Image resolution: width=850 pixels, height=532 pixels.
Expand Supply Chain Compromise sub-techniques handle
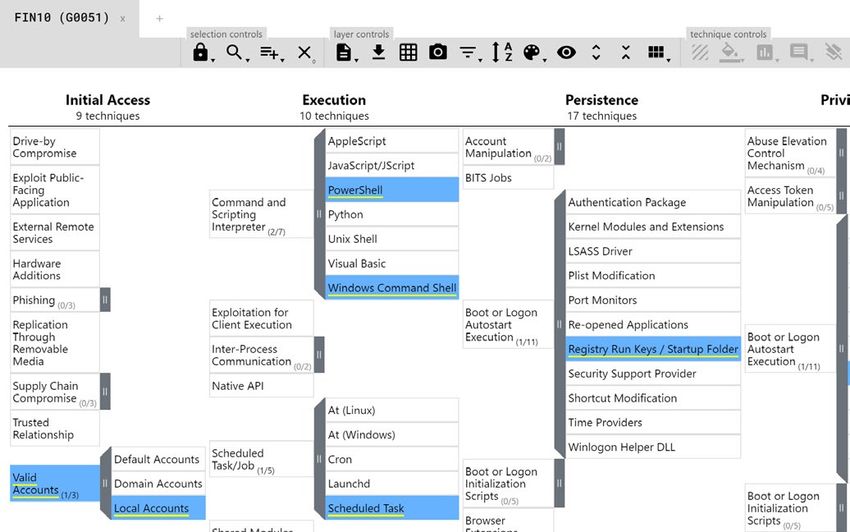(105, 392)
